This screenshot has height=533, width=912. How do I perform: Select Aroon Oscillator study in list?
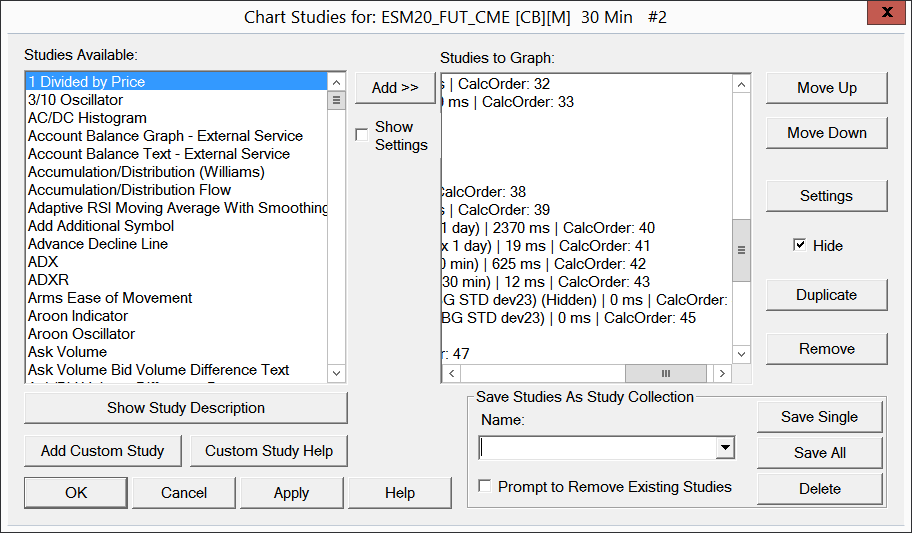click(81, 334)
